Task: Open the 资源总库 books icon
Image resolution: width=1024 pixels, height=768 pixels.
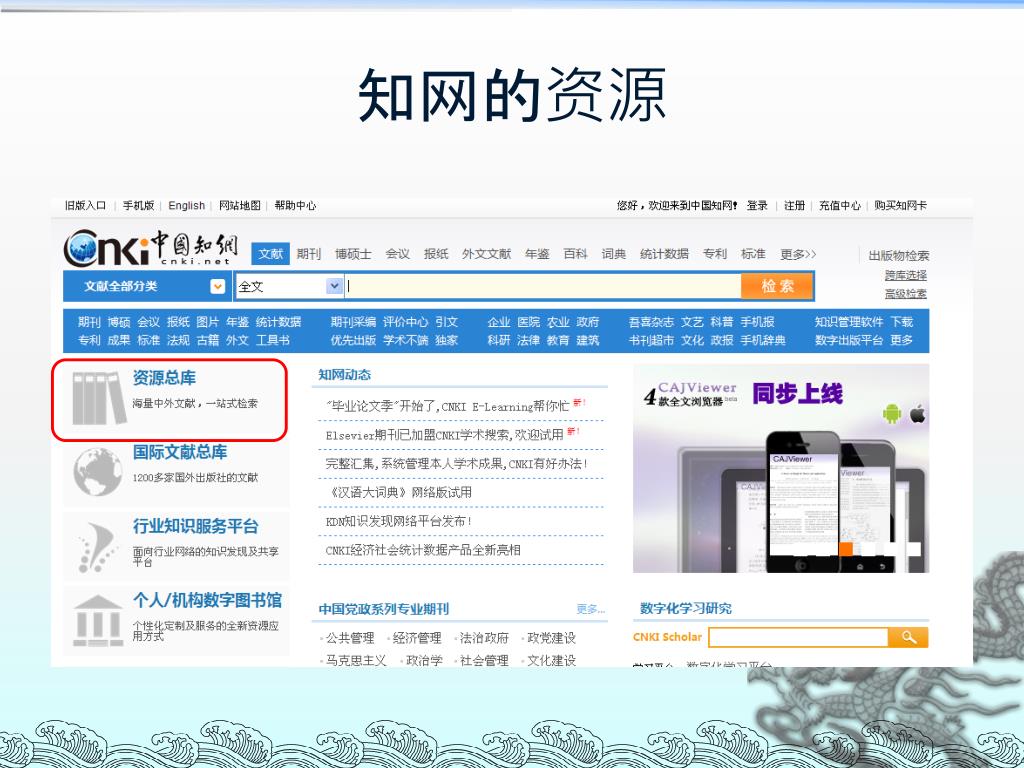Action: pos(99,398)
